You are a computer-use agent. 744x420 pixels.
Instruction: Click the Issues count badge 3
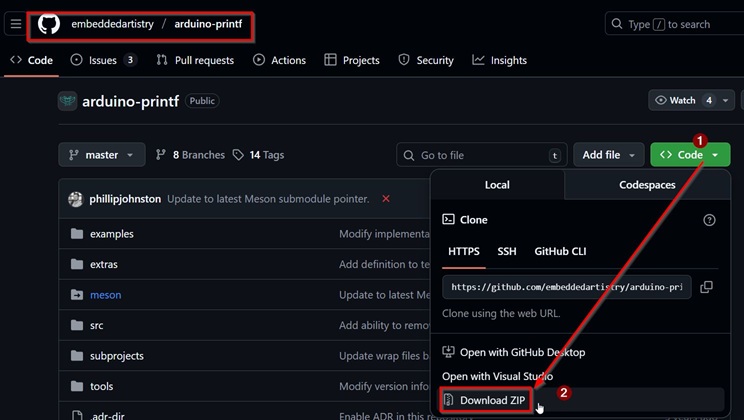pyautogui.click(x=130, y=60)
